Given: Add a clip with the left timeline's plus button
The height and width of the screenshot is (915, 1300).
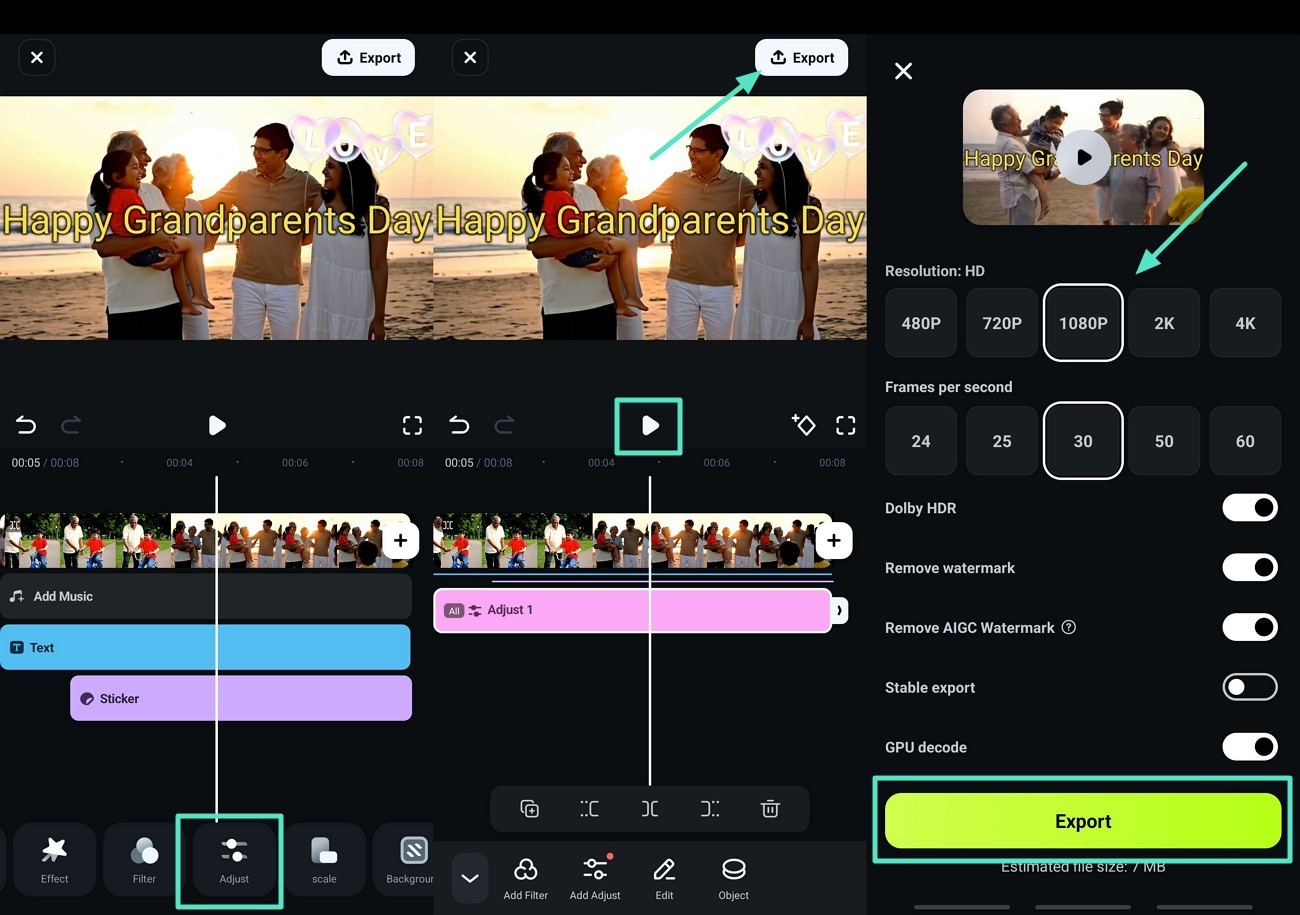Looking at the screenshot, I should tap(400, 541).
